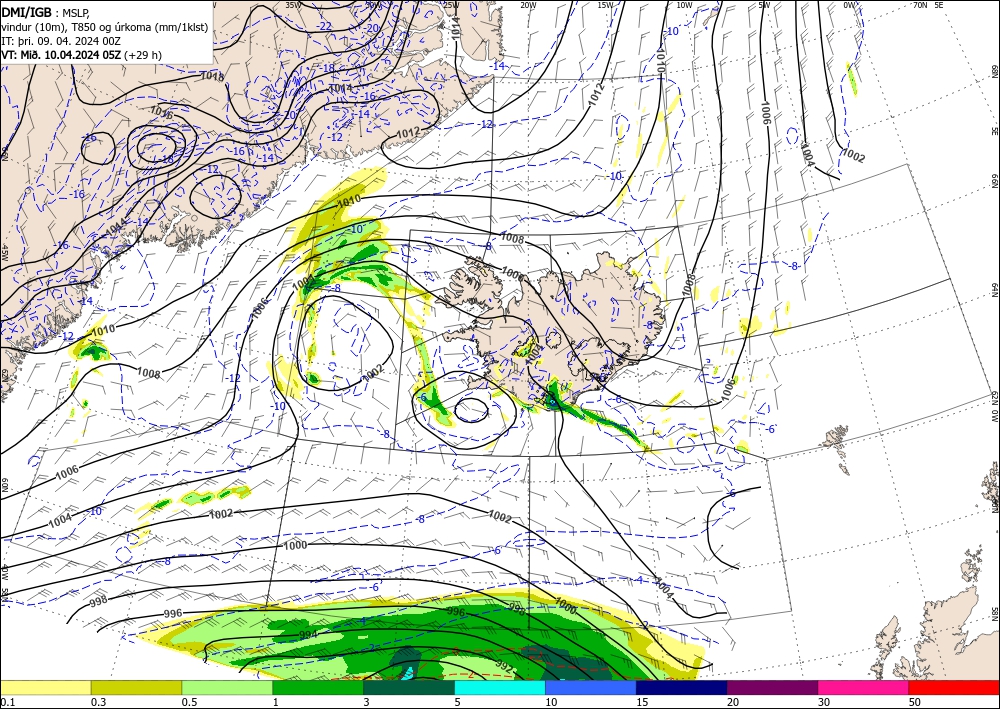This screenshot has height=709, width=1000.
Task: Click the "20W" longitude label
Action: (x=528, y=5)
